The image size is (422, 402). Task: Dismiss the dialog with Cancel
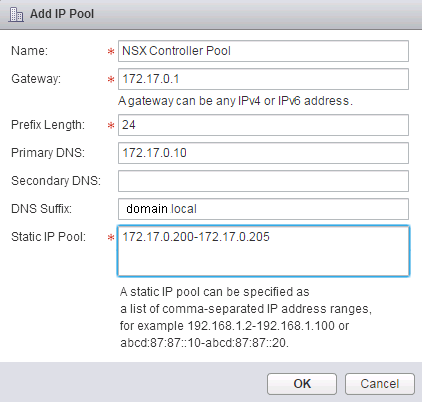point(380,384)
